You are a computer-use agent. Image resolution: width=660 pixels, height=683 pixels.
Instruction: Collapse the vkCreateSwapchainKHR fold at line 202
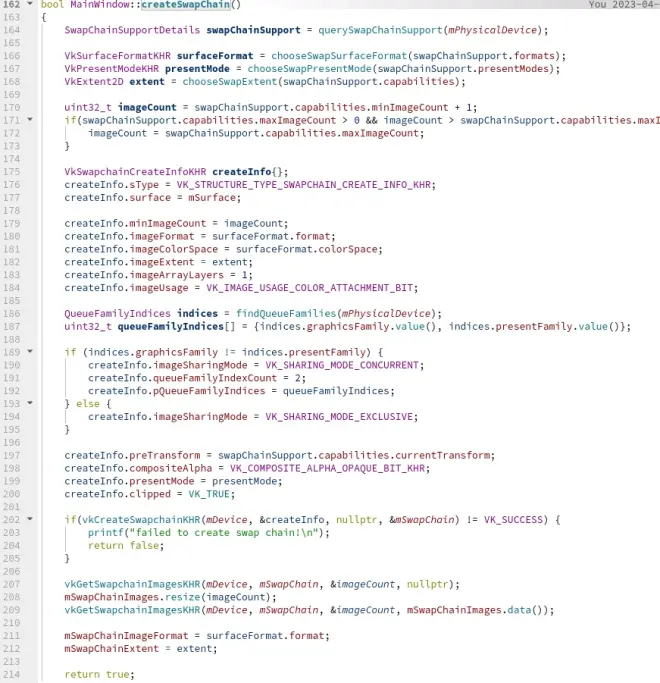(30, 519)
